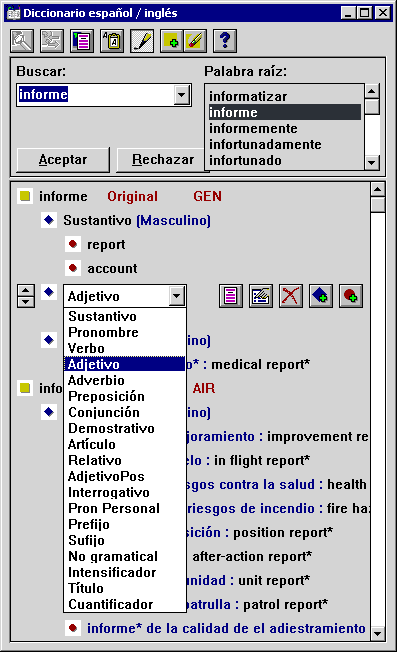
Task: Select informatizar in Palabra raíz list
Action: coord(285,96)
